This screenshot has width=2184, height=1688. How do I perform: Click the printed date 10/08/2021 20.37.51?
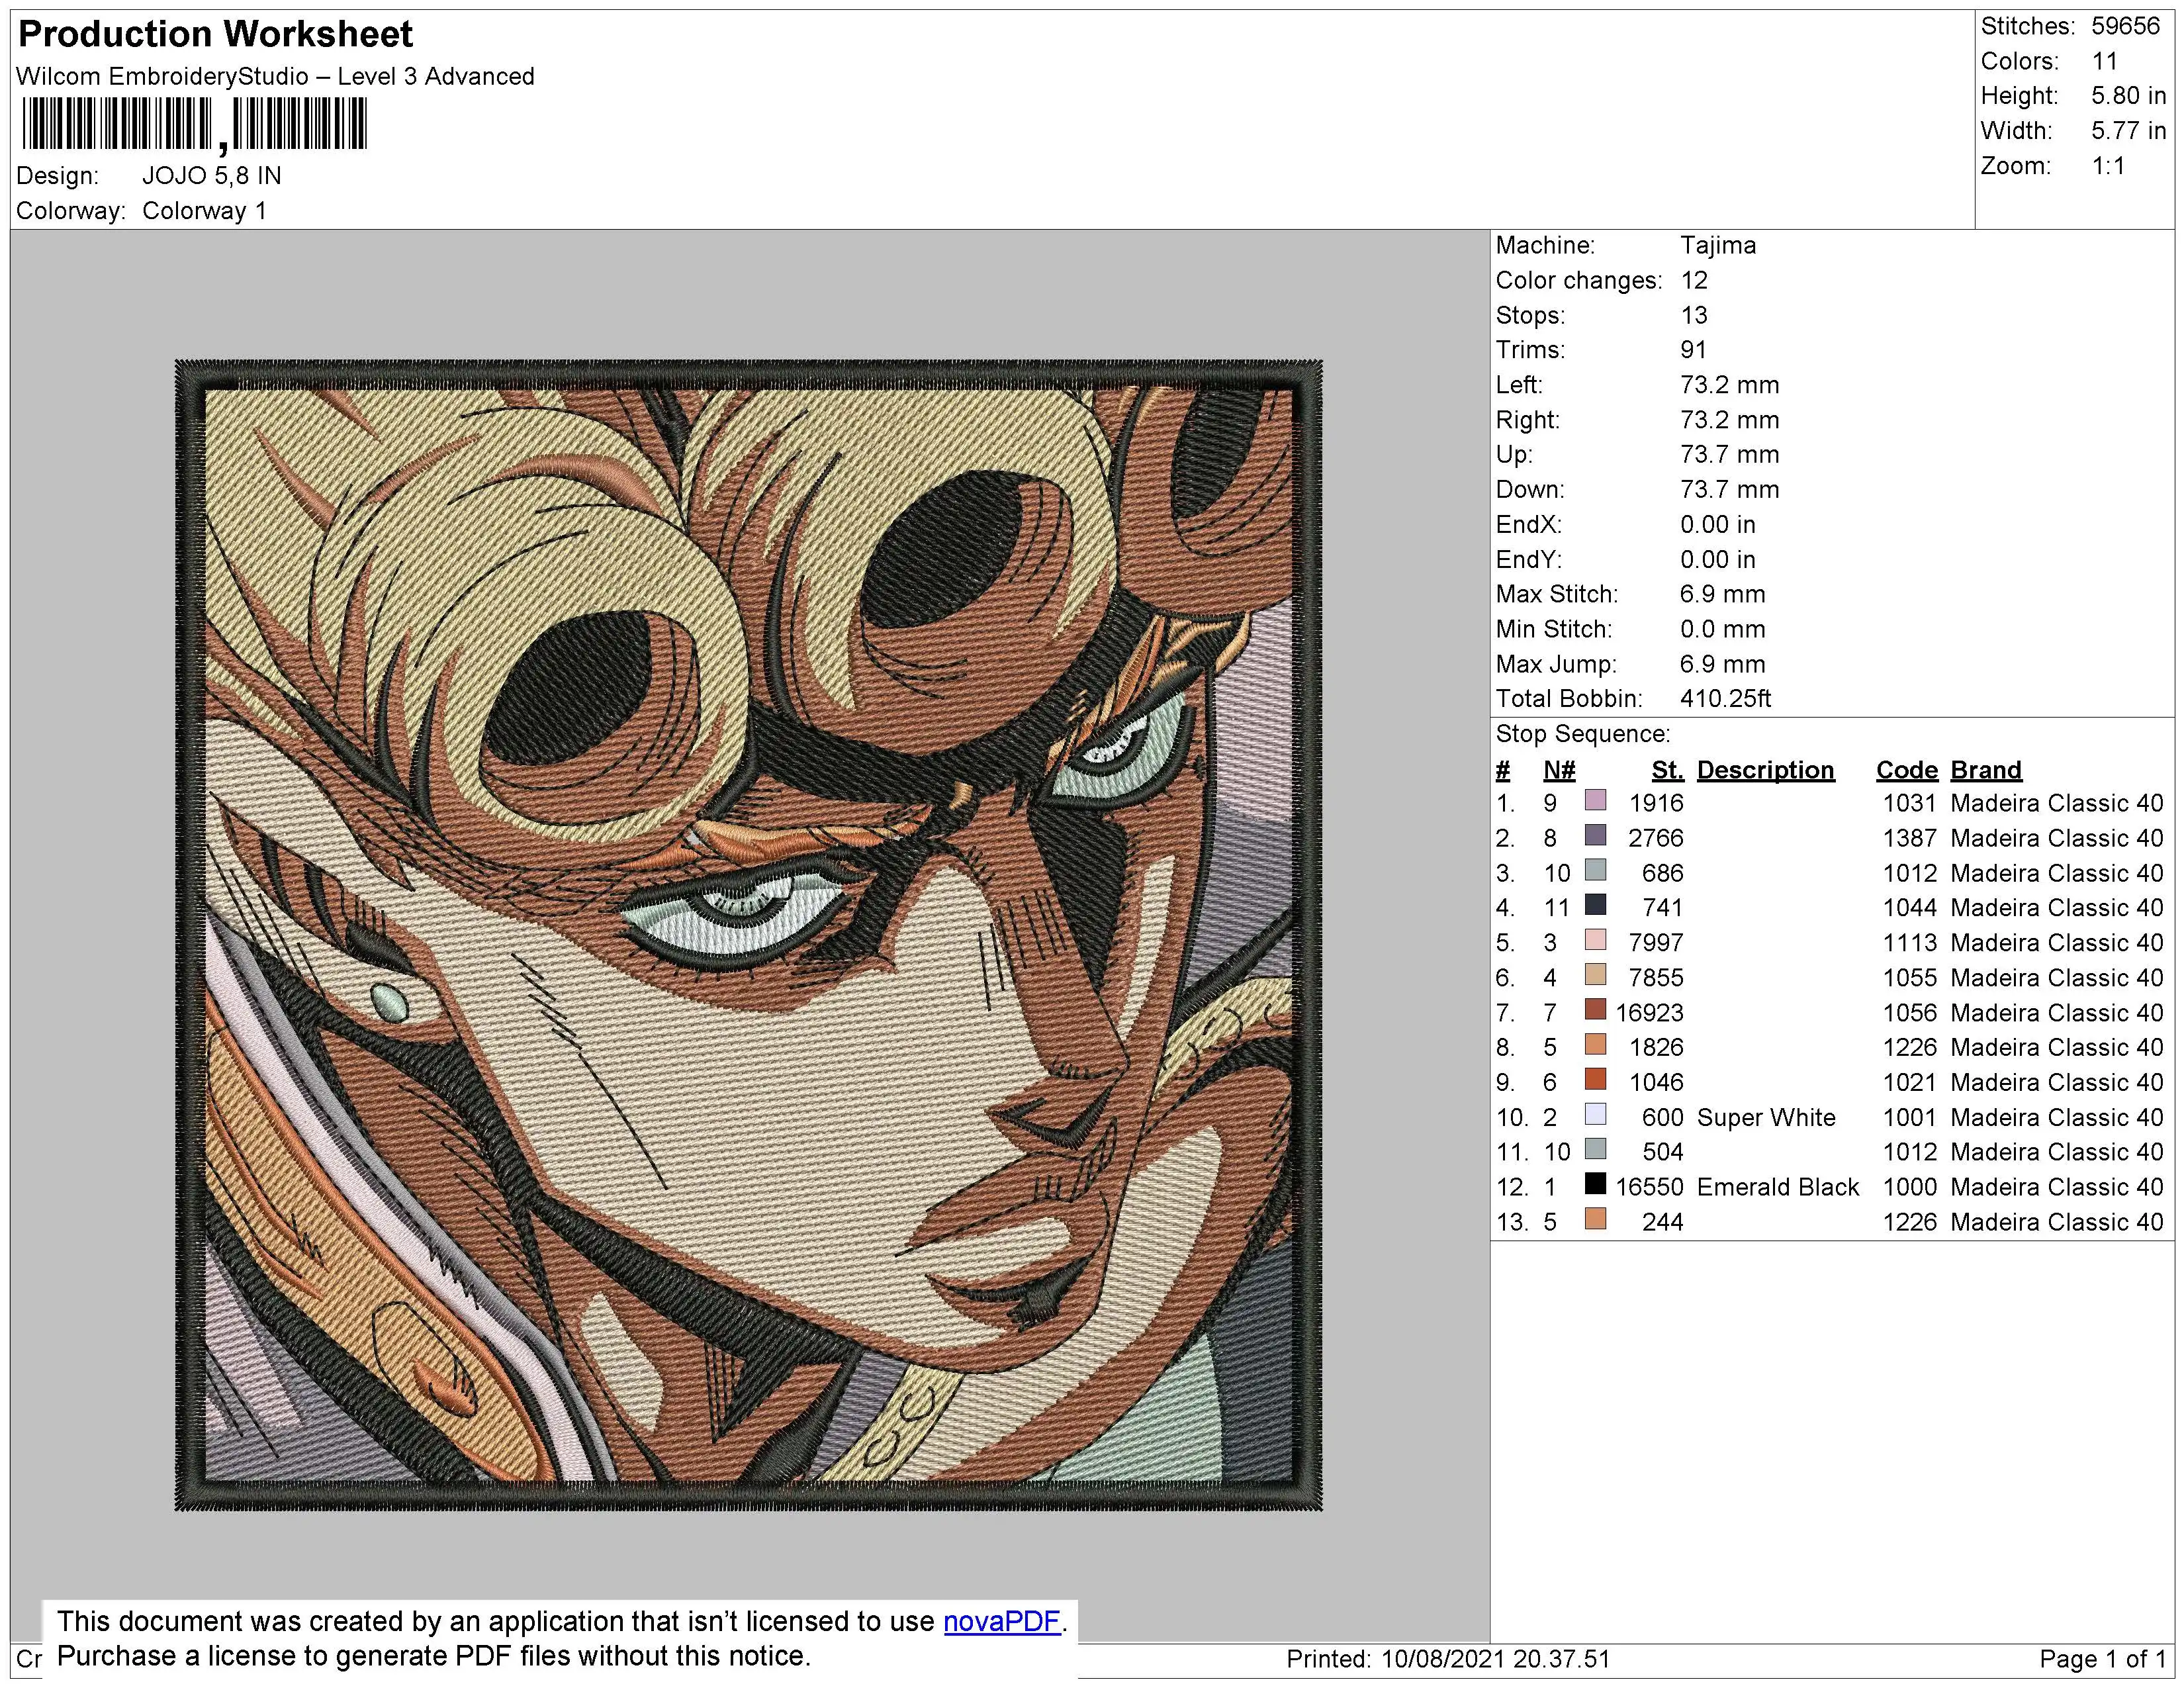[x=1496, y=1660]
